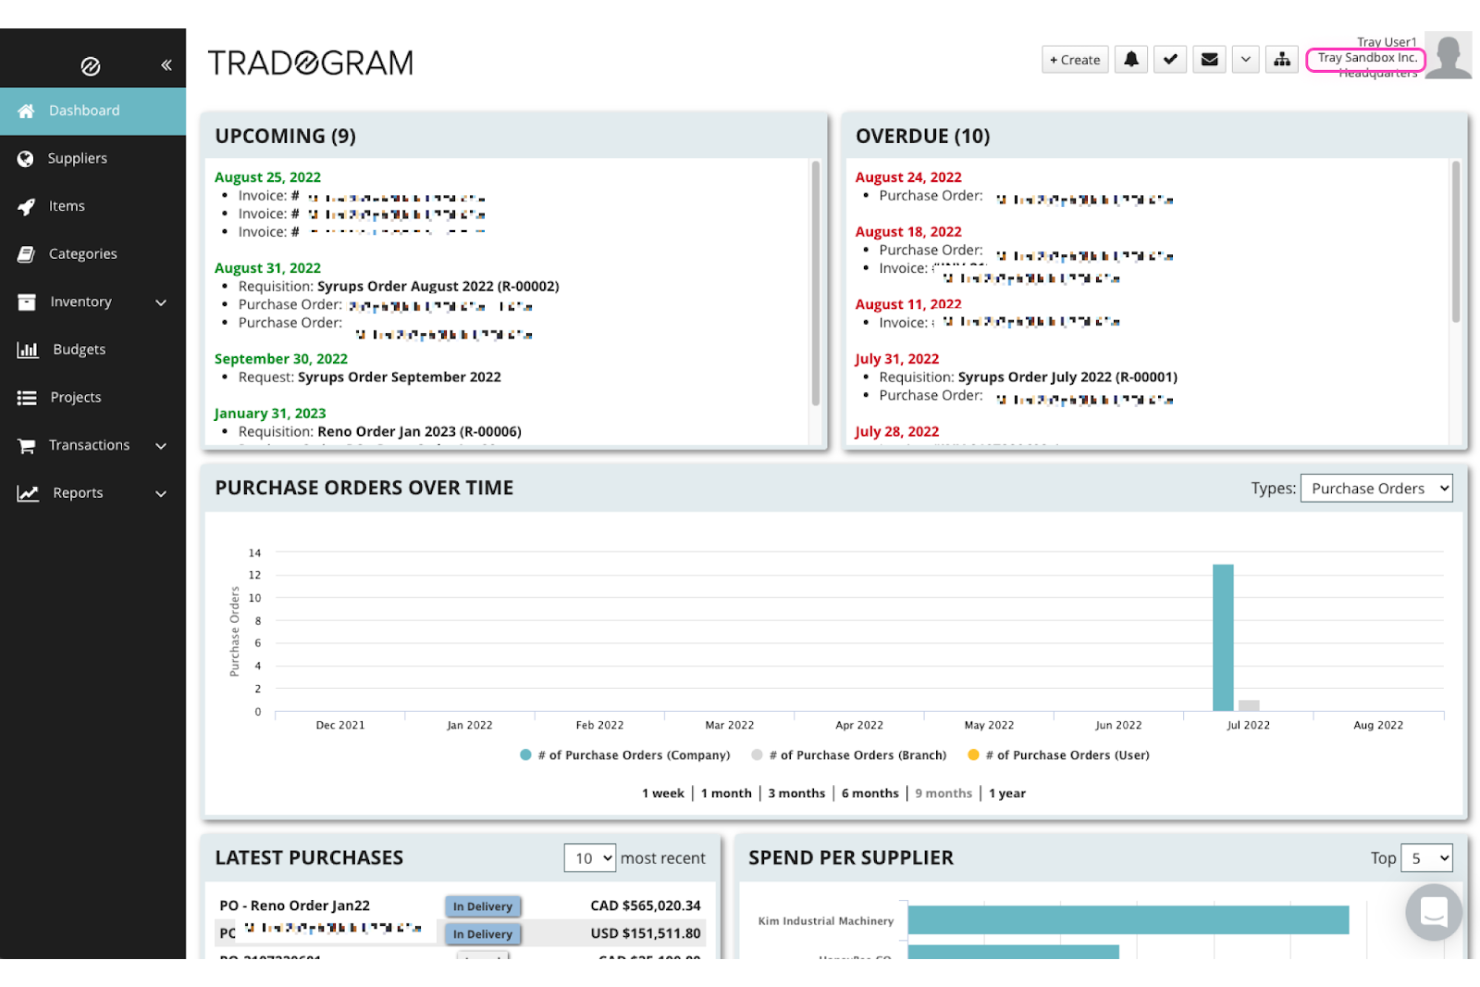Open Syrups Order July 2022 requisition
This screenshot has width=1480, height=987.
[x=1067, y=378]
